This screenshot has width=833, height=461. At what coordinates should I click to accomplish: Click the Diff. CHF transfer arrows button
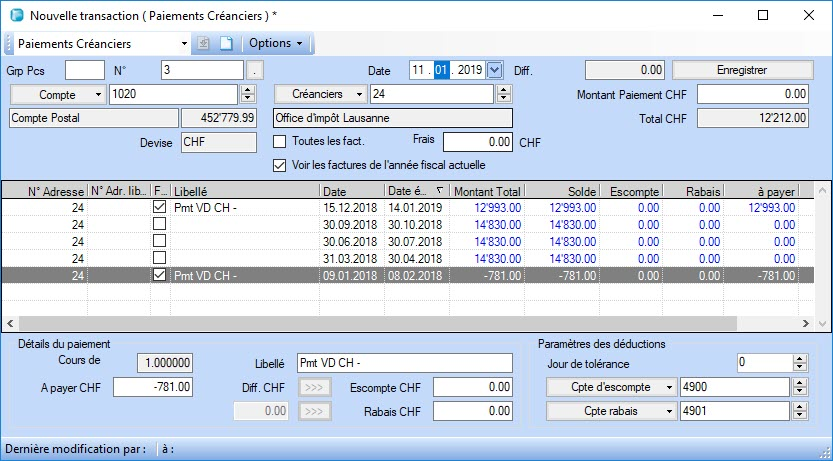313,387
